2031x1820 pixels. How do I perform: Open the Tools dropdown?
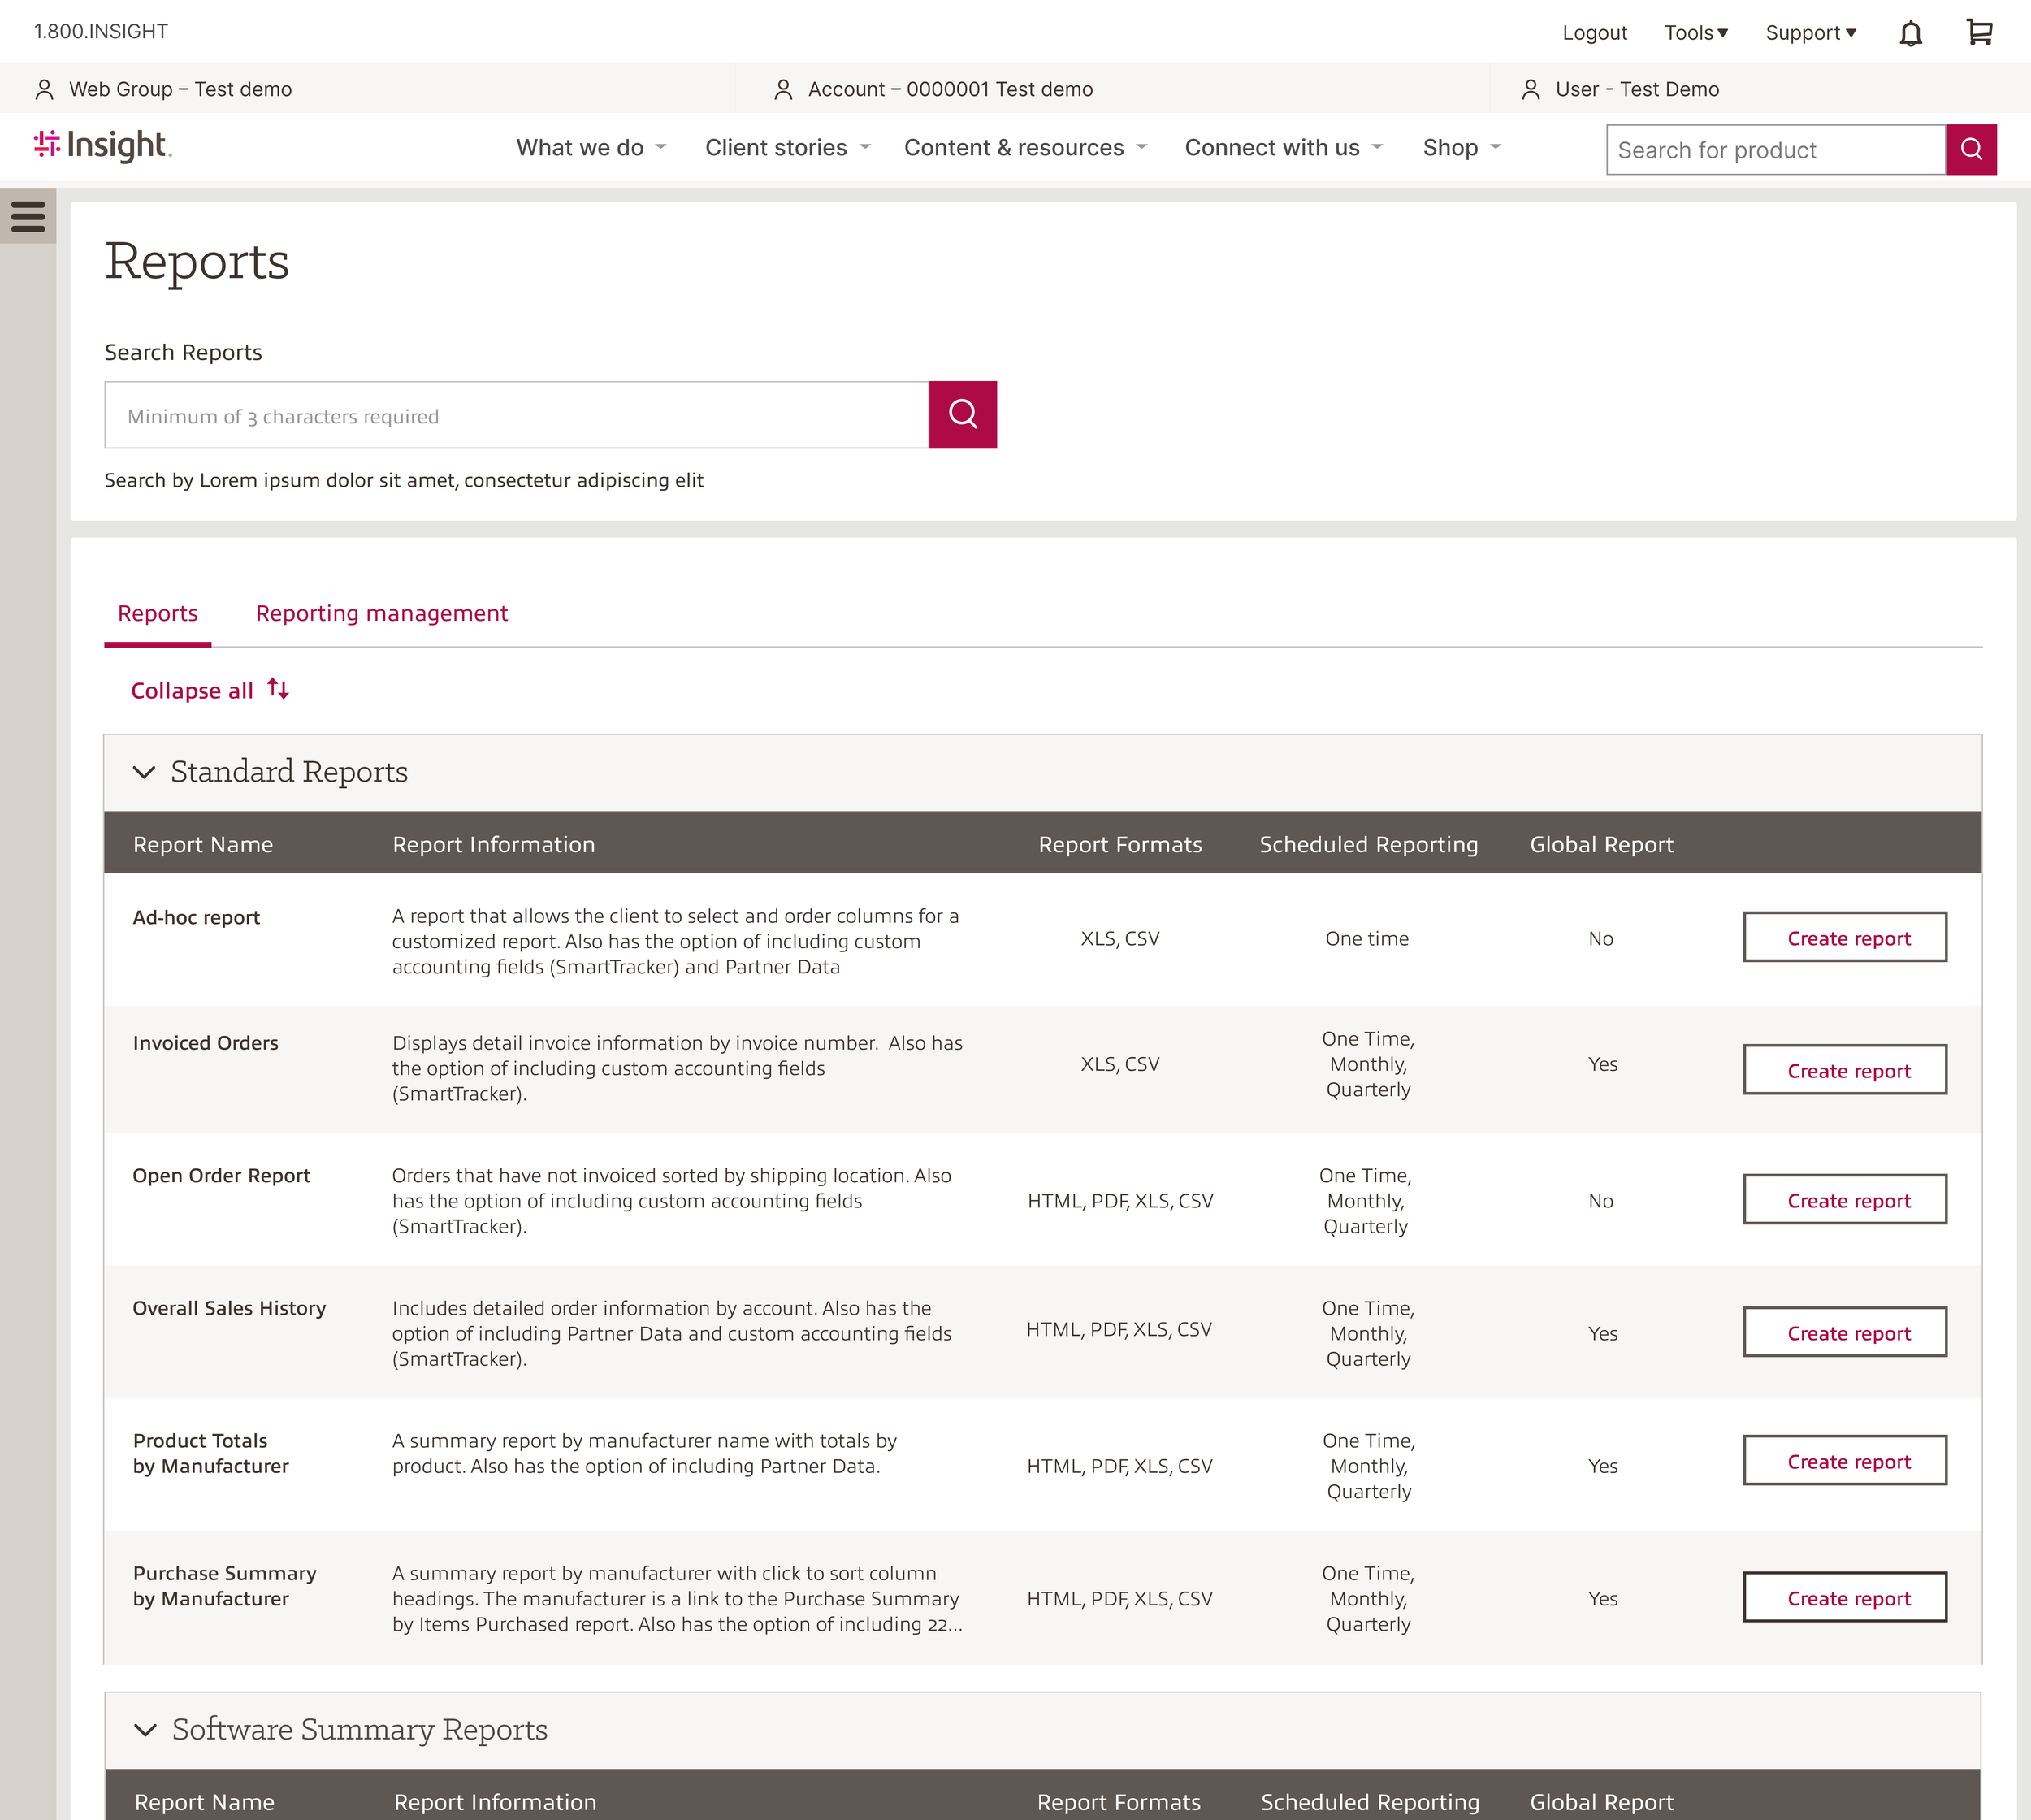point(1696,33)
